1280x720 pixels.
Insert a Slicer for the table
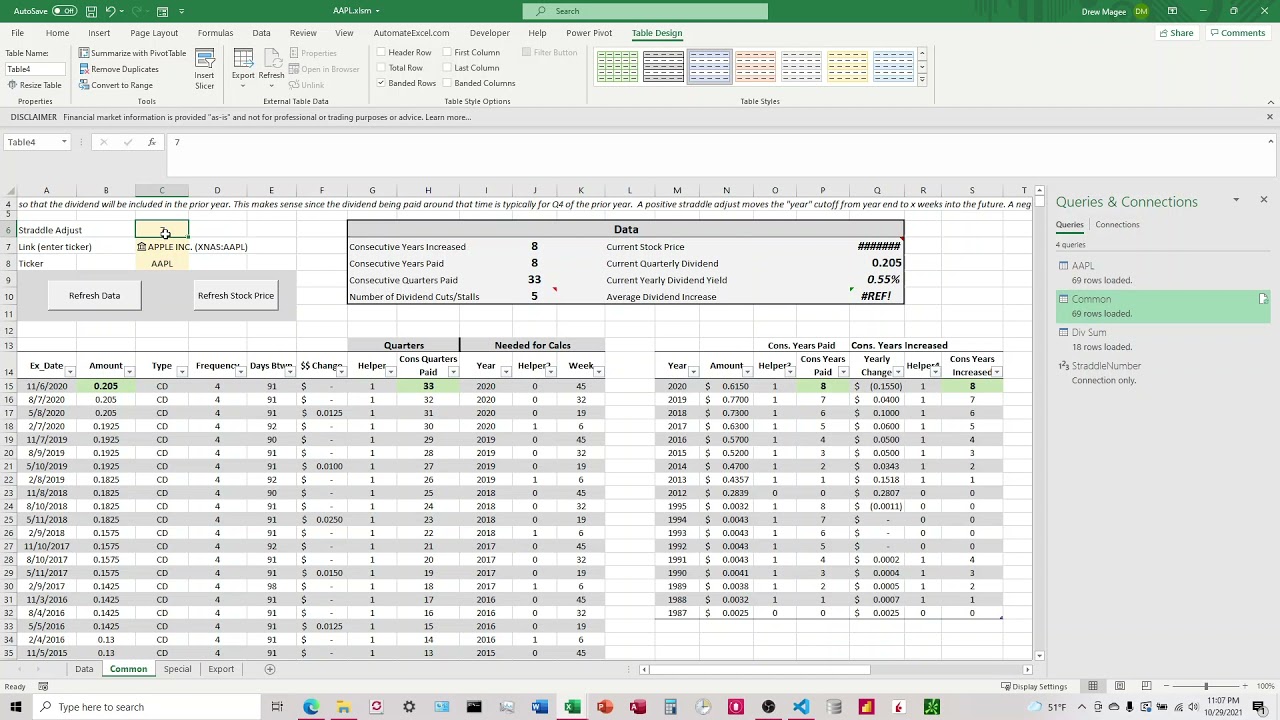pyautogui.click(x=204, y=70)
